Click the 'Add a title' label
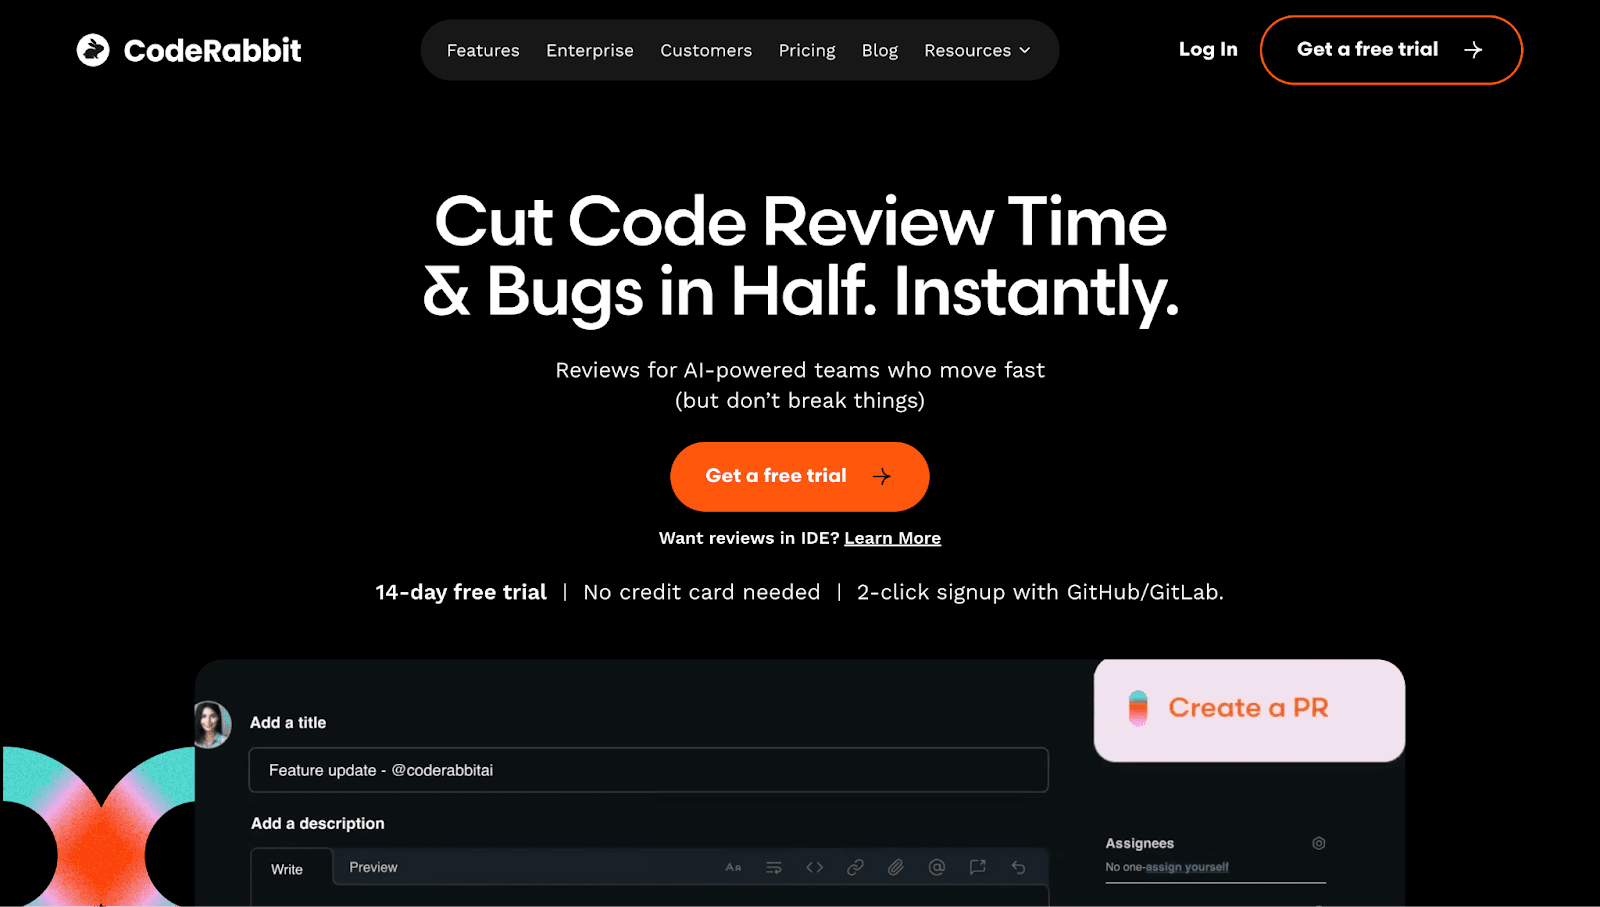This screenshot has width=1600, height=907. (288, 722)
